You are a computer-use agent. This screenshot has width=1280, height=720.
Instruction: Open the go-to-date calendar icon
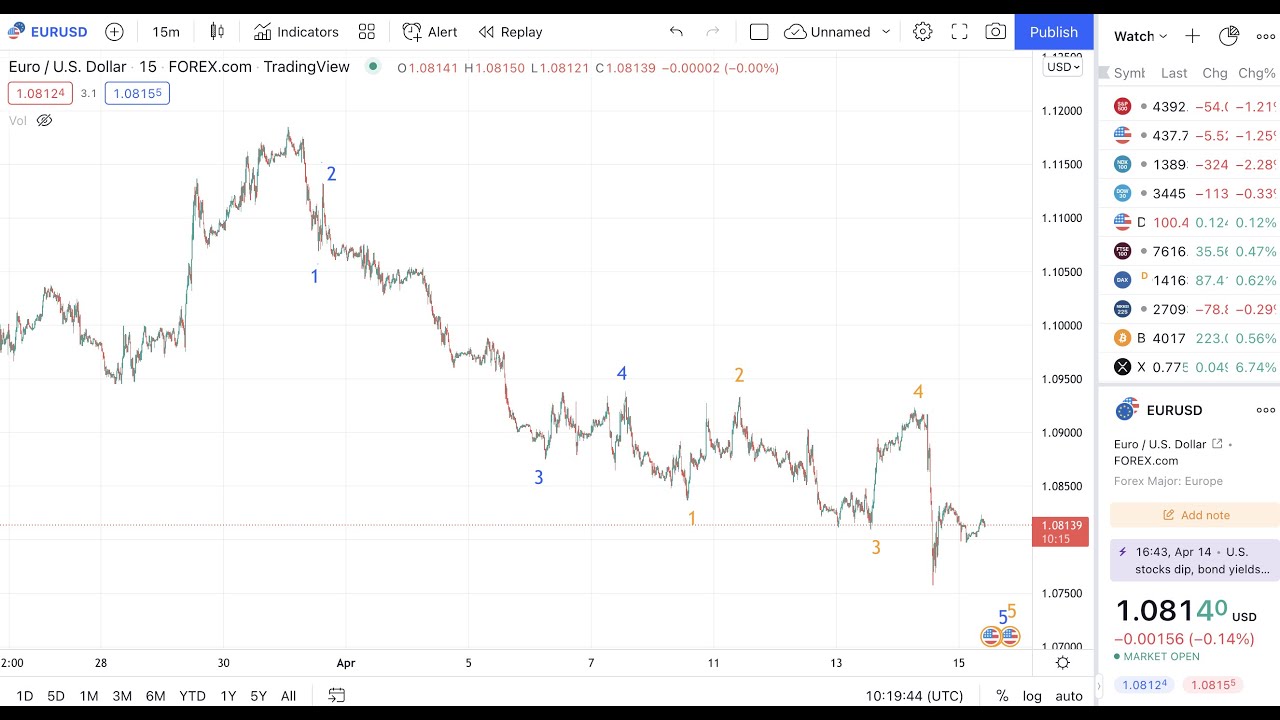(x=337, y=695)
